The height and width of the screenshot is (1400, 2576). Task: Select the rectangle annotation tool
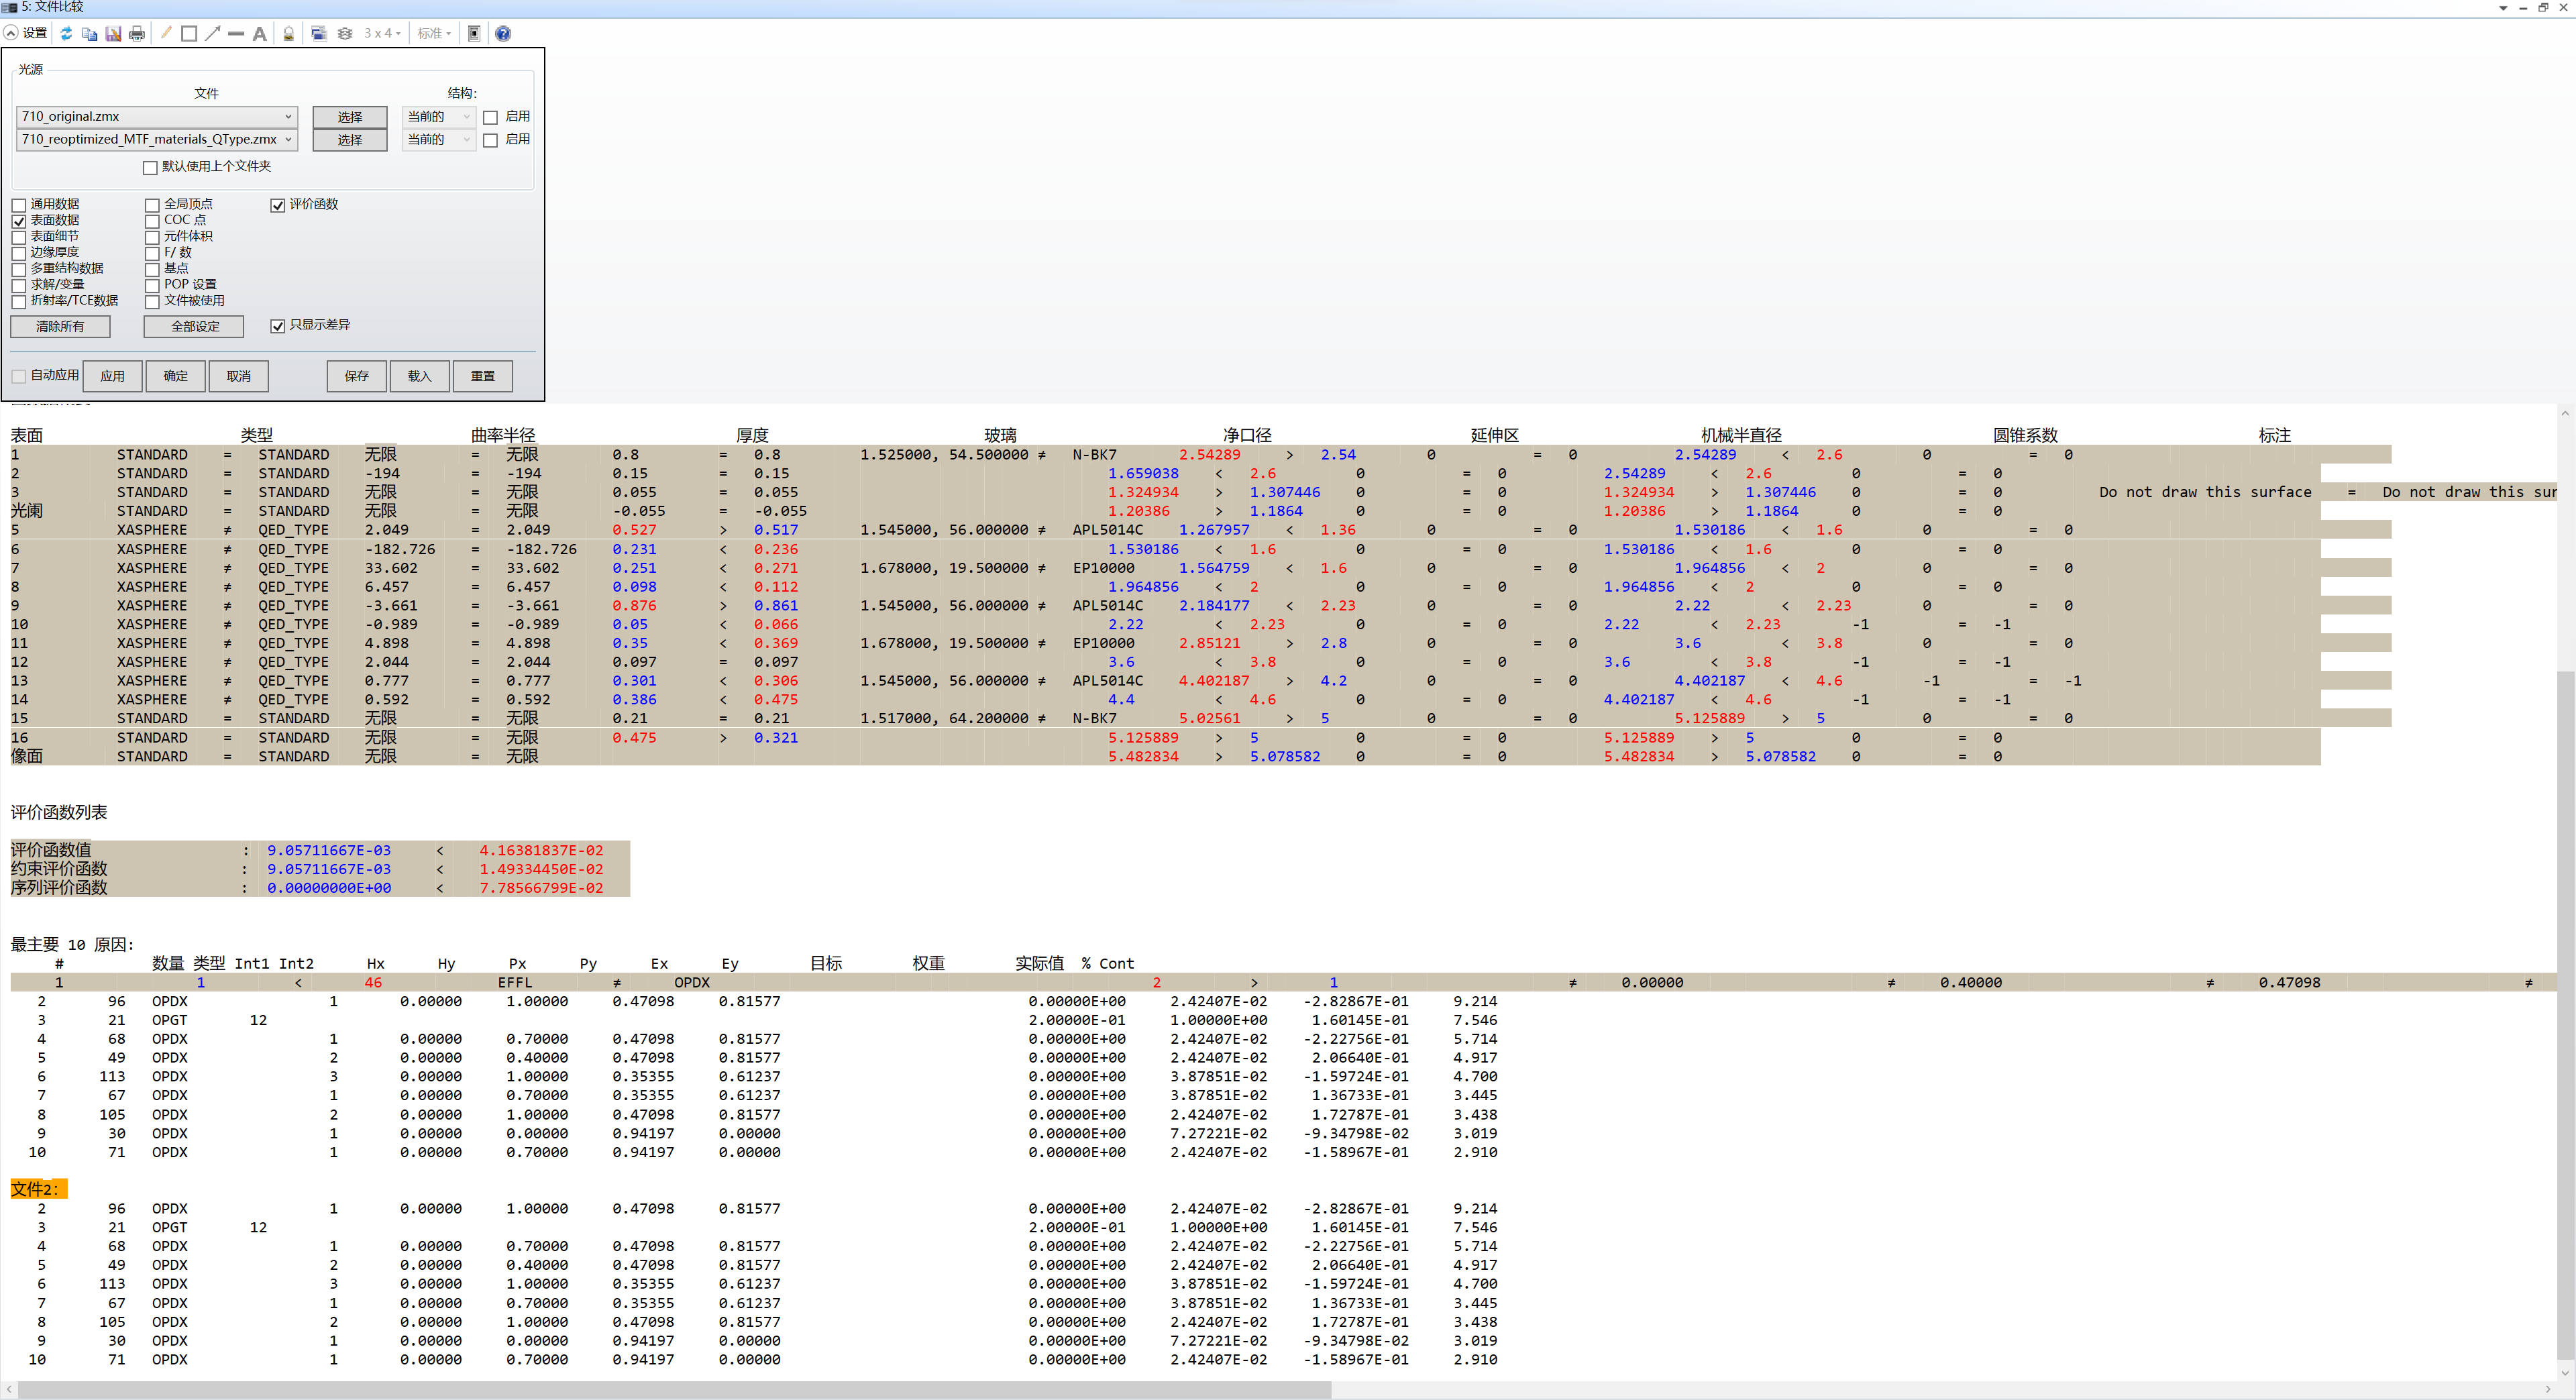[189, 33]
